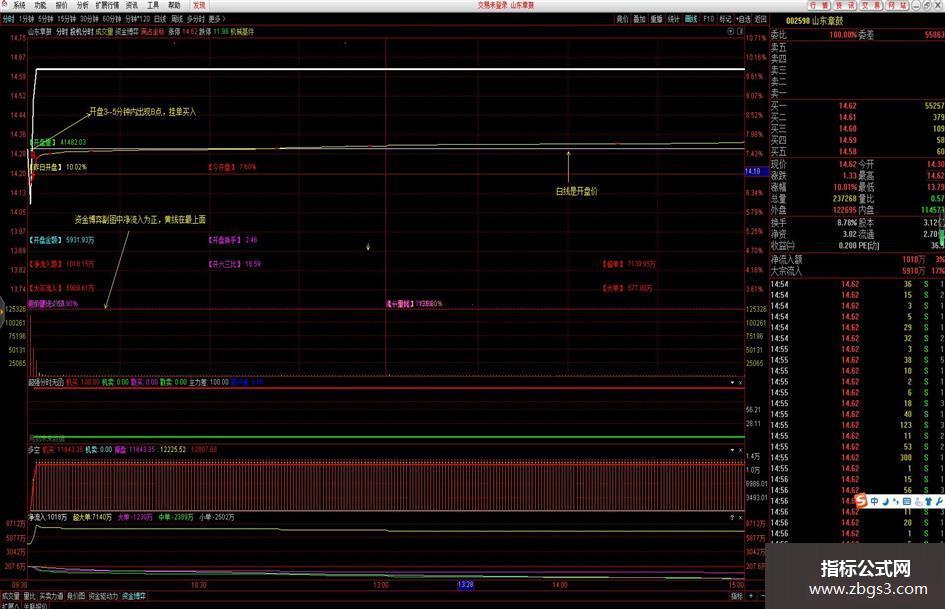Image resolution: width=945 pixels, height=609 pixels.
Task: Click the 13:28 time marker on the time axis
Action: [x=466, y=585]
